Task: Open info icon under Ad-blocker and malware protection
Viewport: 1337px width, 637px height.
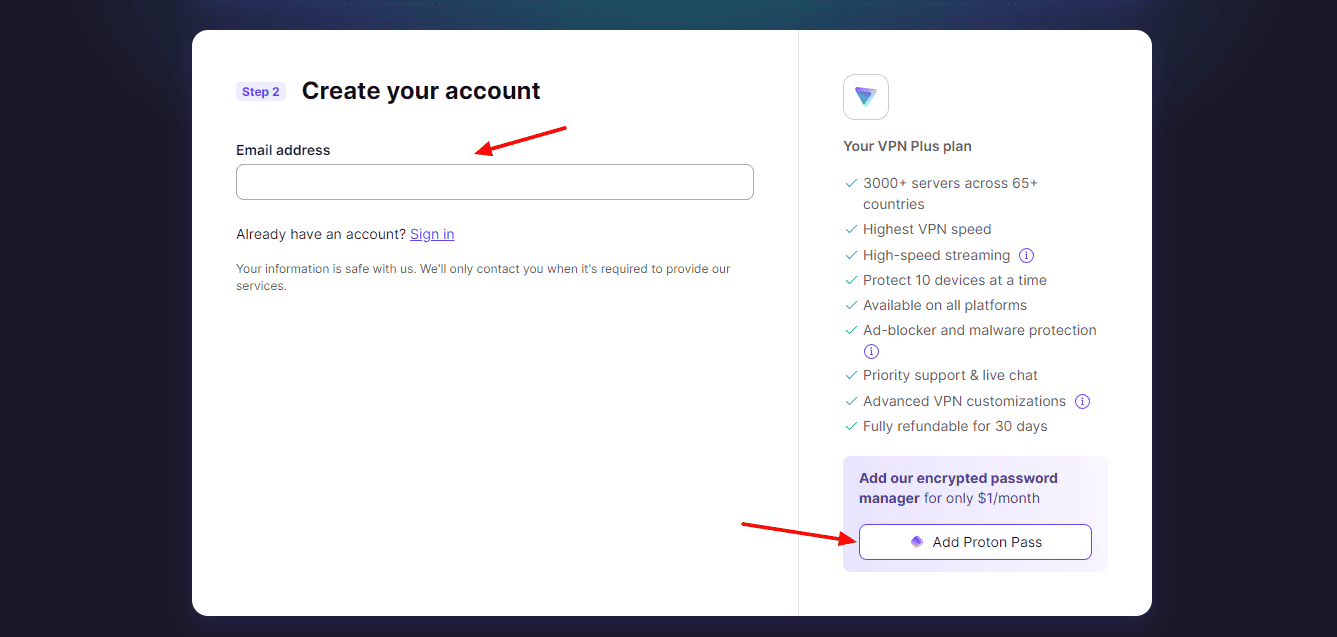Action: tap(871, 351)
